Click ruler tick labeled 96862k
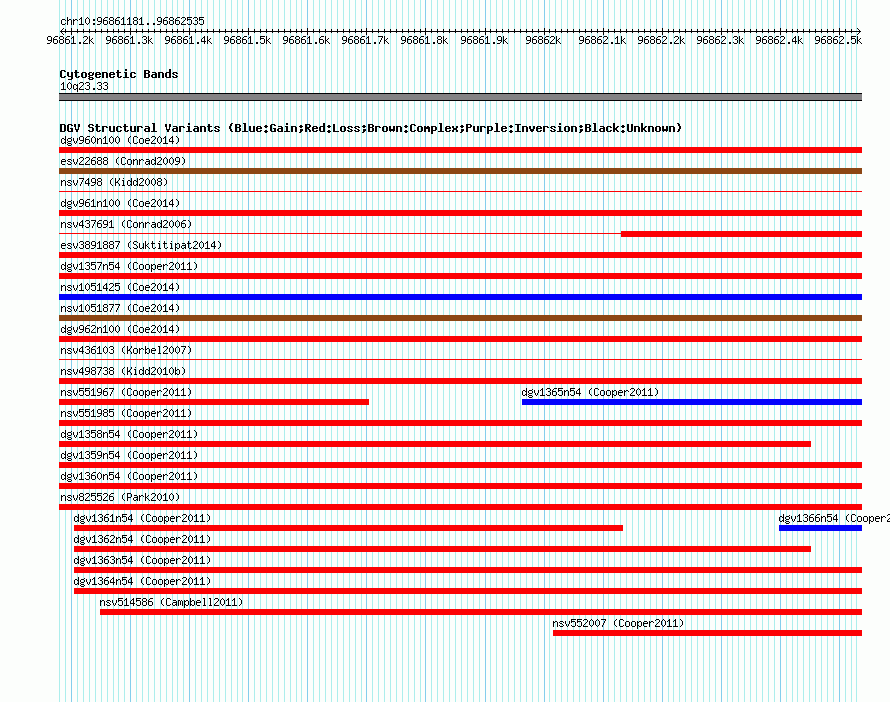Image resolution: width=890 pixels, height=702 pixels. 543,40
